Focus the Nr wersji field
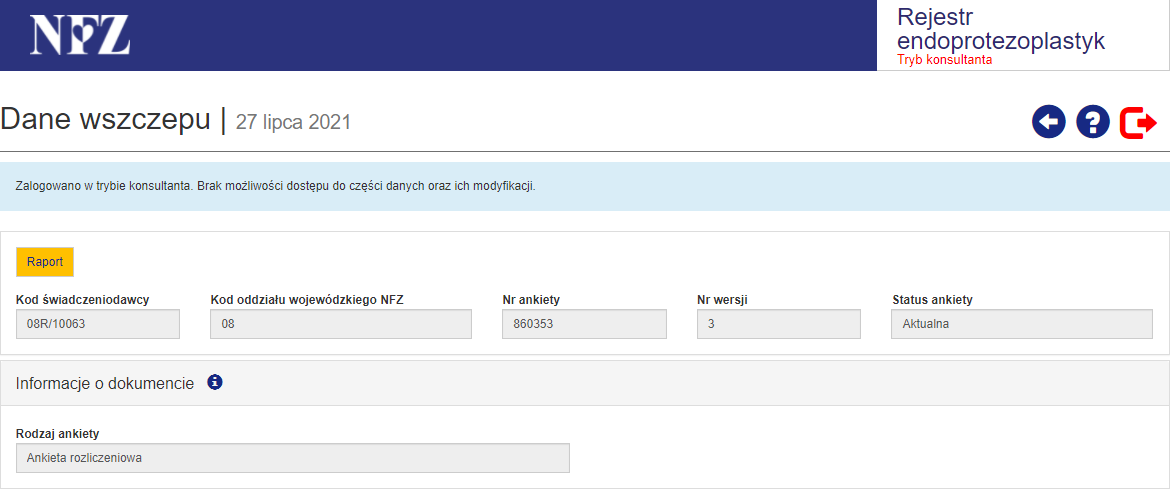1170x489 pixels. pyautogui.click(x=778, y=324)
